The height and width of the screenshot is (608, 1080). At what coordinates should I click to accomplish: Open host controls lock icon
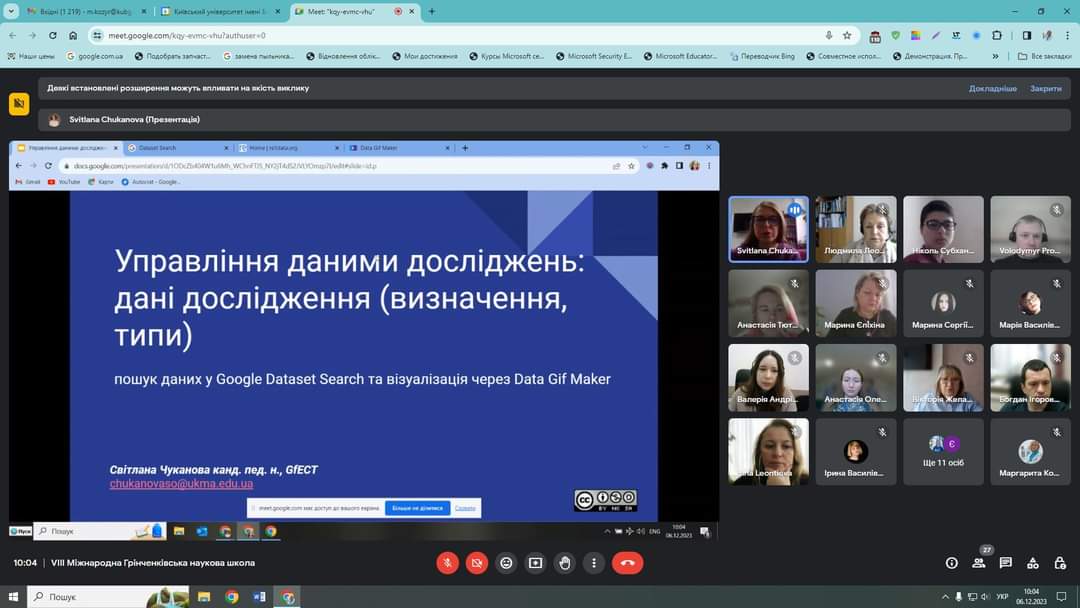[1060, 563]
